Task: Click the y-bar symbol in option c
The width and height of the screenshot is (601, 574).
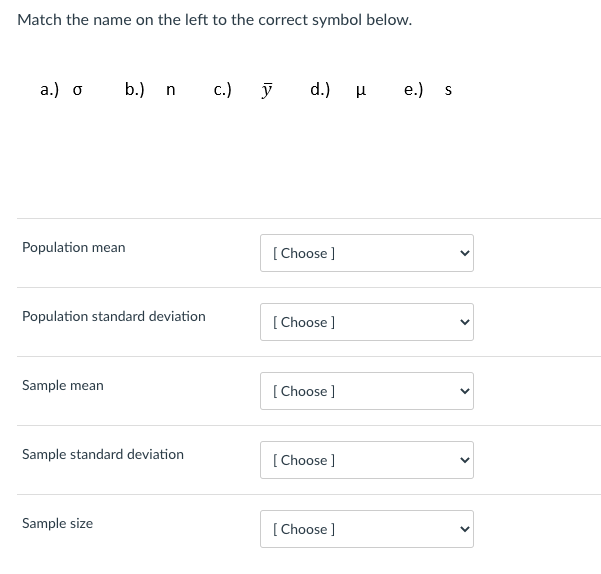Action: pos(265,90)
